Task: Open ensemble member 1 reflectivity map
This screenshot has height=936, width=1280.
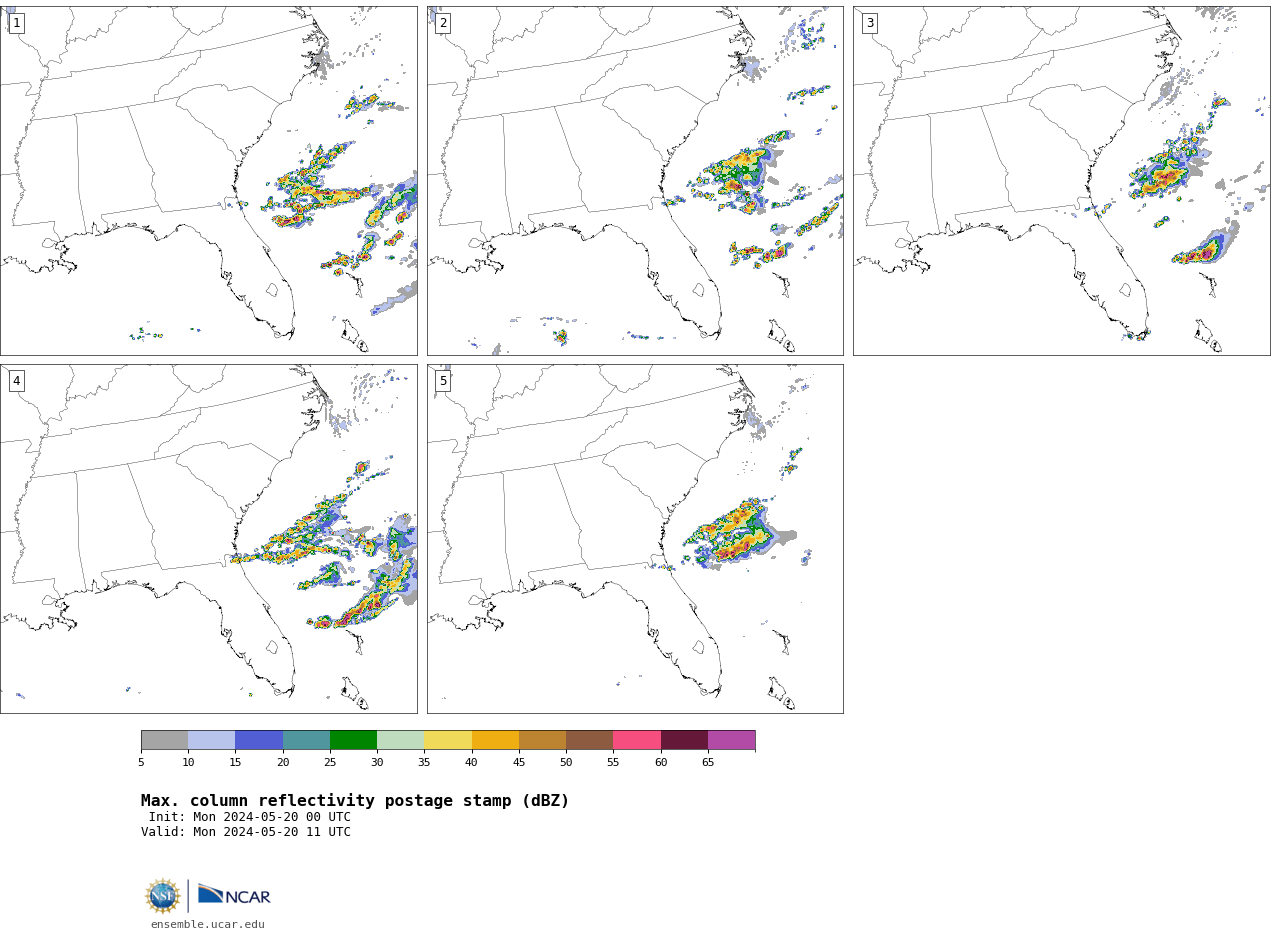Action: [208, 181]
